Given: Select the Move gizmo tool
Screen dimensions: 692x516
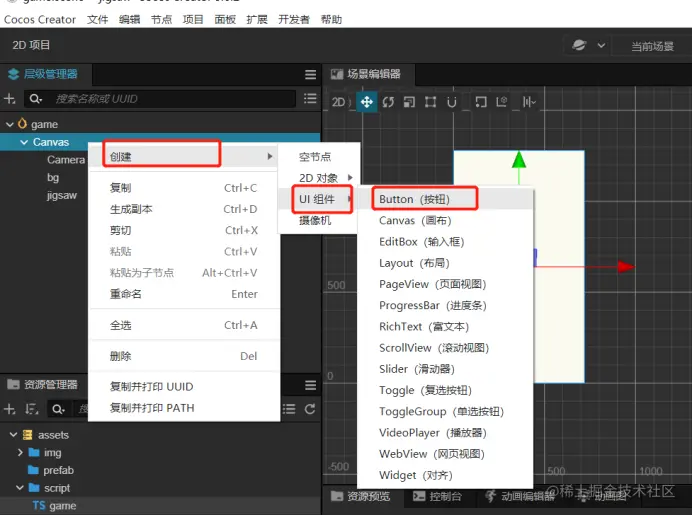Looking at the screenshot, I should (x=366, y=102).
